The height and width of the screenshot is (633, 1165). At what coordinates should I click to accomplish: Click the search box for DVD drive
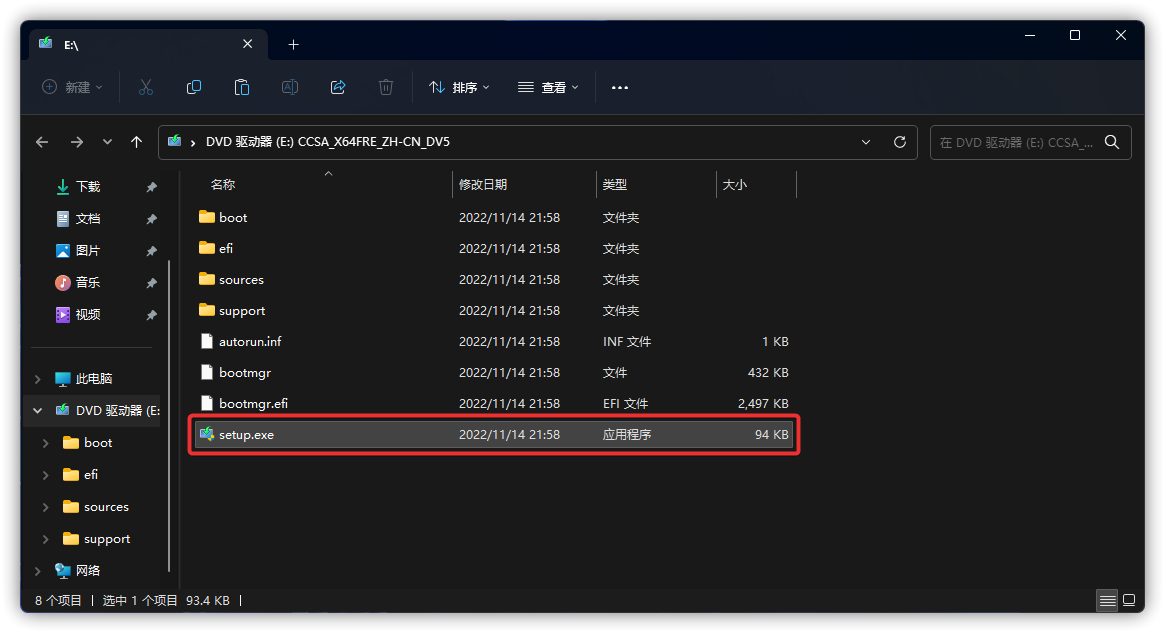tap(1016, 142)
